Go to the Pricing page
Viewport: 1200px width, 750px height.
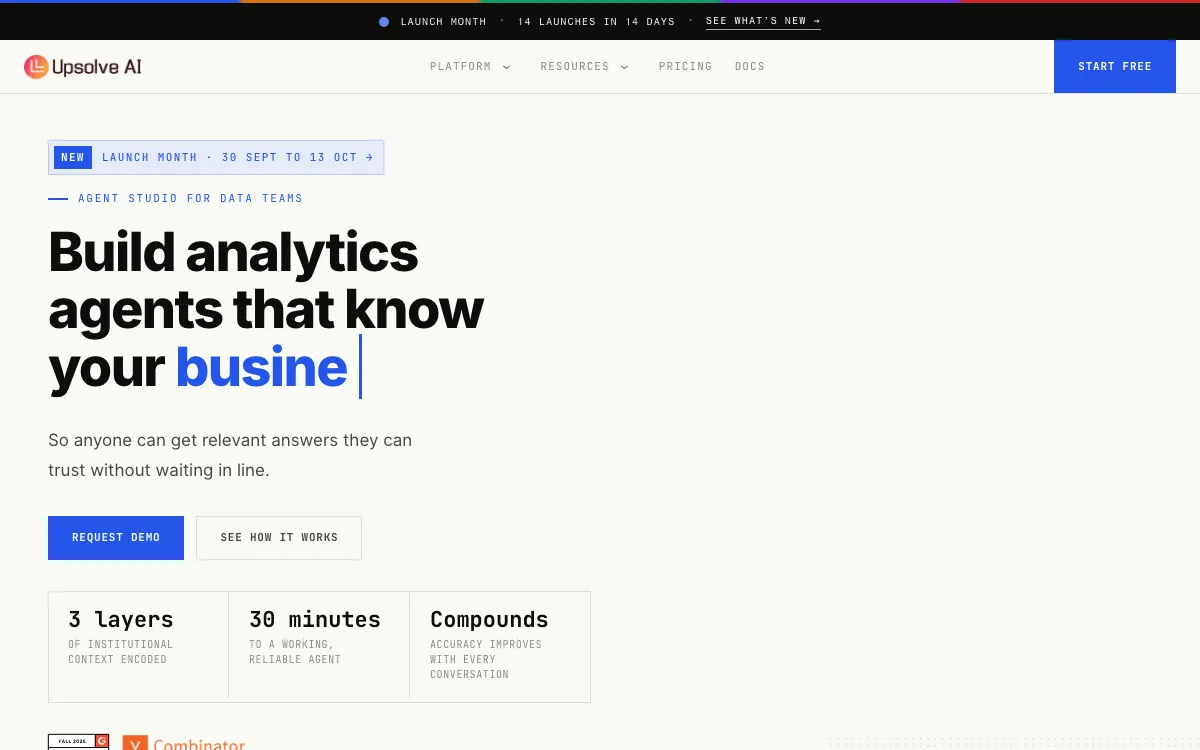point(685,67)
